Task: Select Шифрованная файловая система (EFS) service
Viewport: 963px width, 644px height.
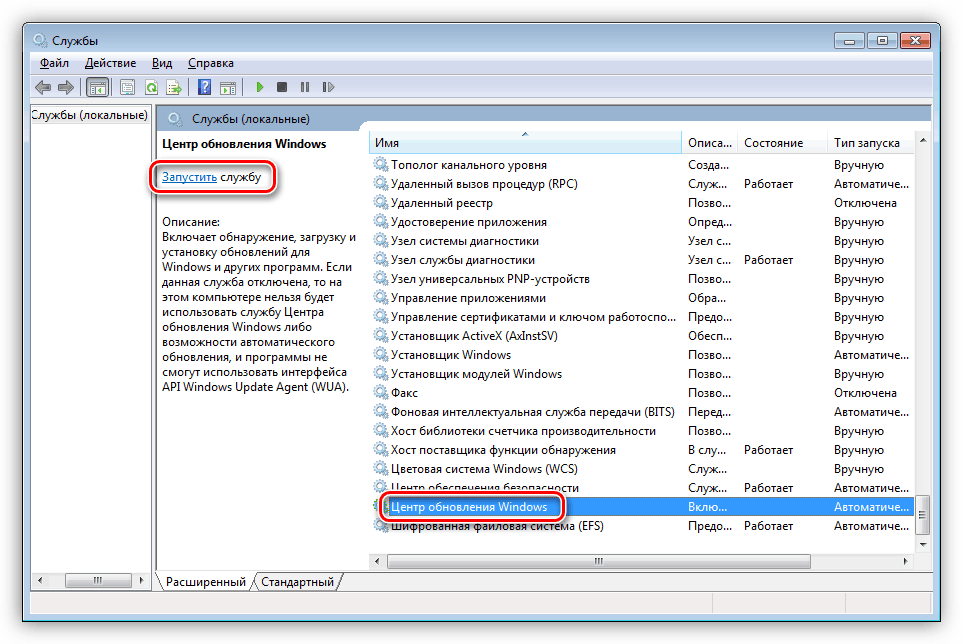Action: 642,526
